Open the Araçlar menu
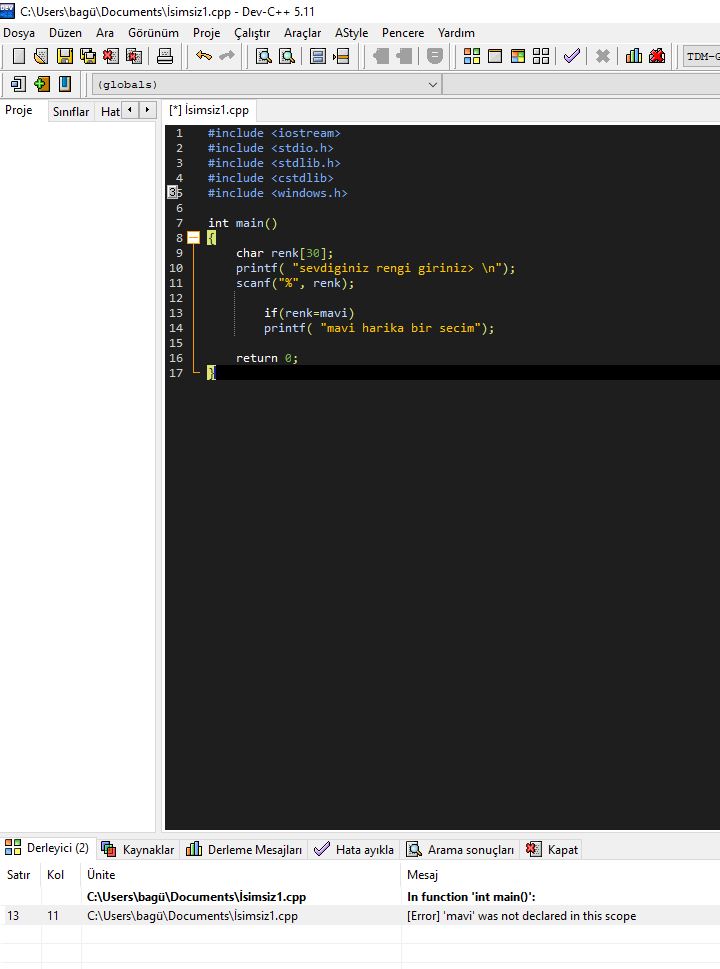The image size is (720, 969). (302, 33)
